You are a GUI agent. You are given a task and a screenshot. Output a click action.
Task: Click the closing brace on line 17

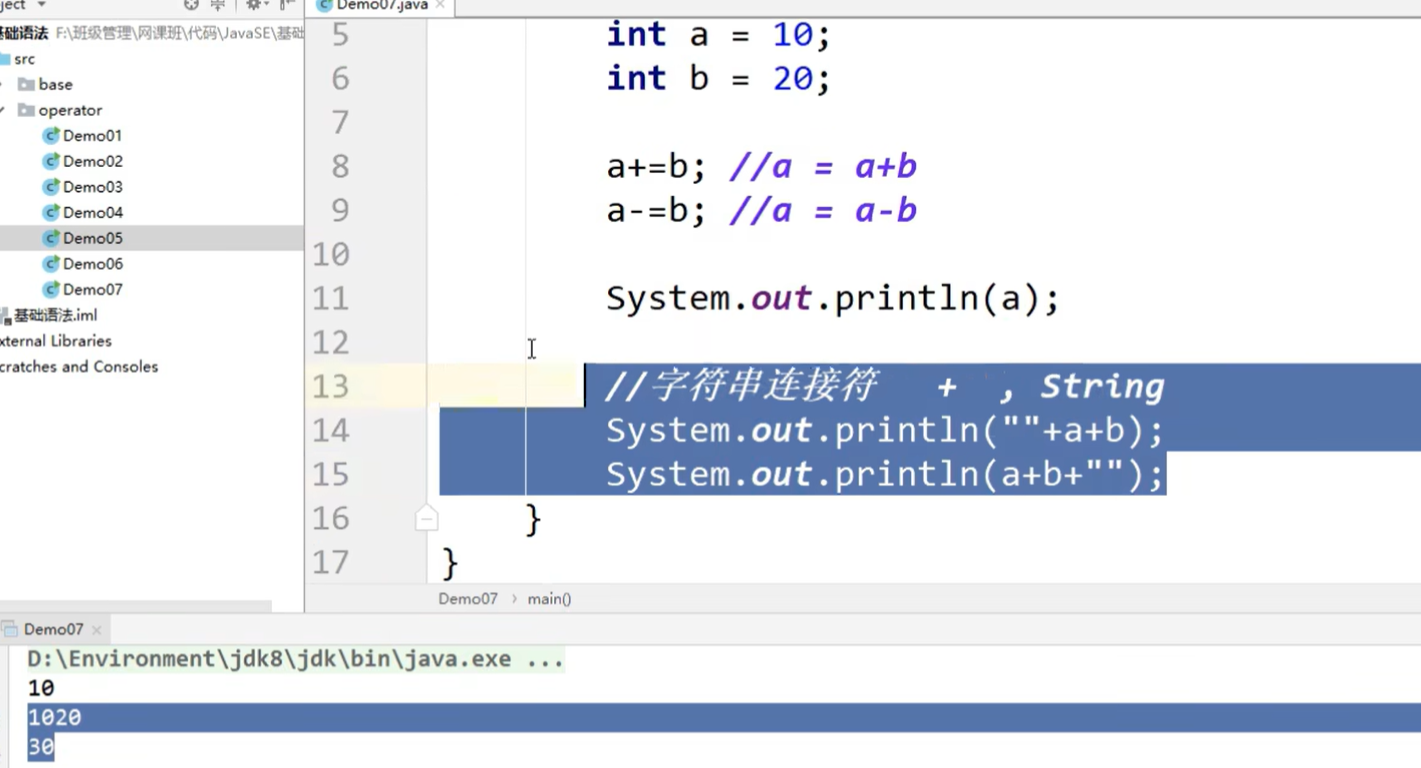pos(449,563)
